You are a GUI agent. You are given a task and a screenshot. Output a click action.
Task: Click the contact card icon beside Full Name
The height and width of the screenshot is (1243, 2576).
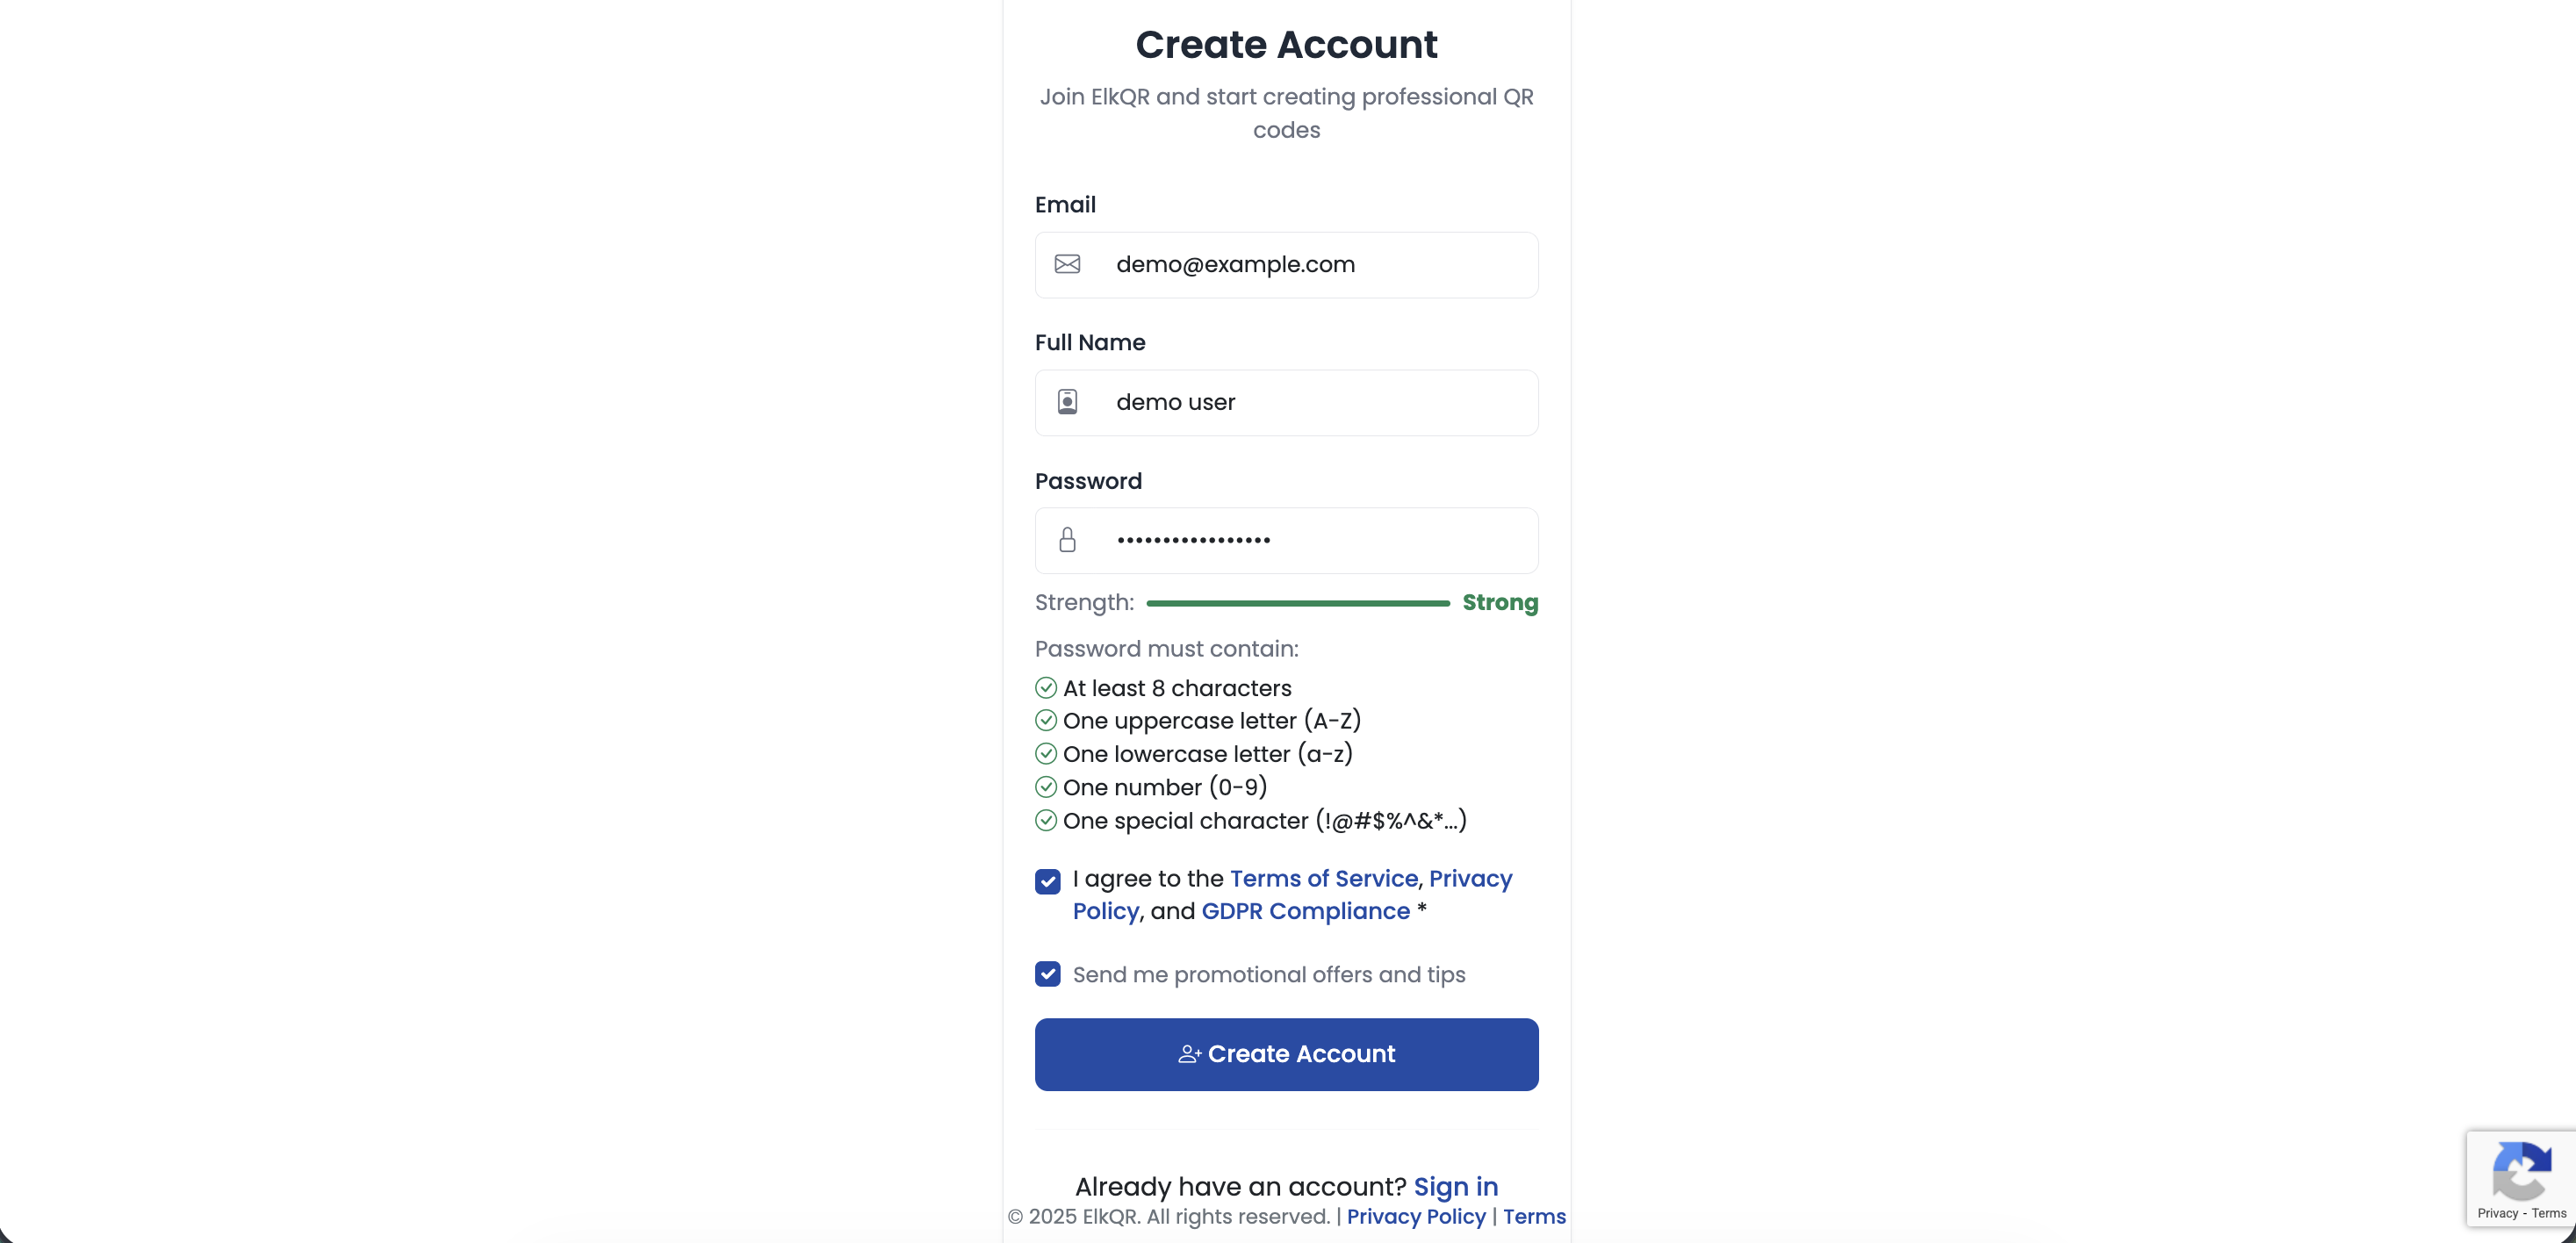(1067, 401)
